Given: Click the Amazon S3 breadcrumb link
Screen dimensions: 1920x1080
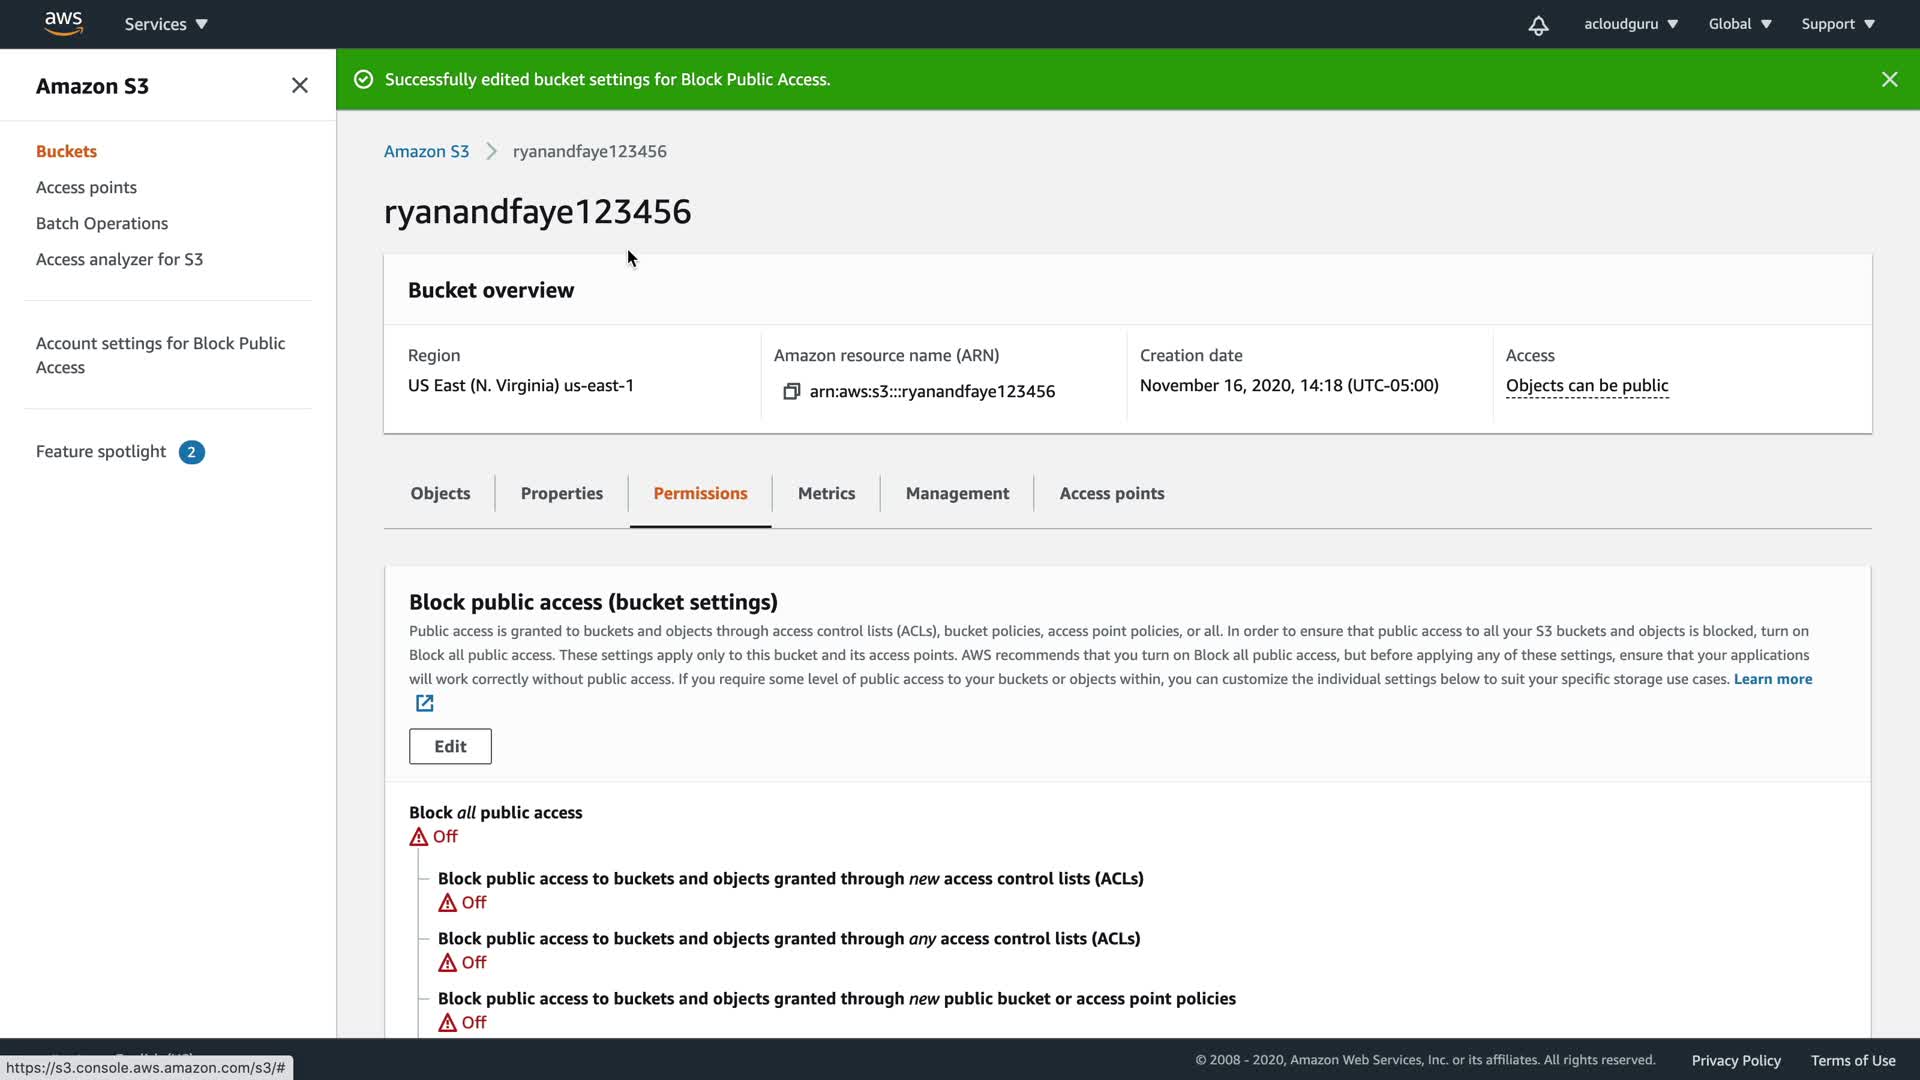Looking at the screenshot, I should pyautogui.click(x=426, y=151).
